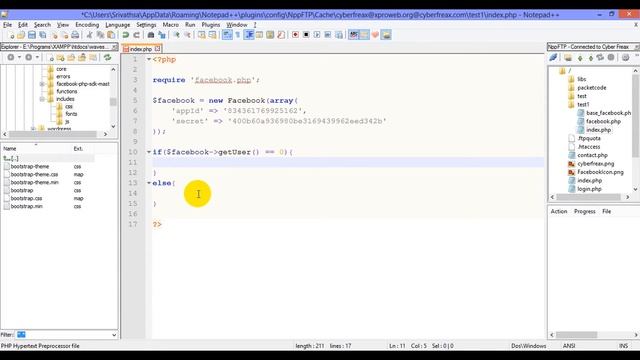Collapse PHP block fold marker line 1

coord(149,60)
